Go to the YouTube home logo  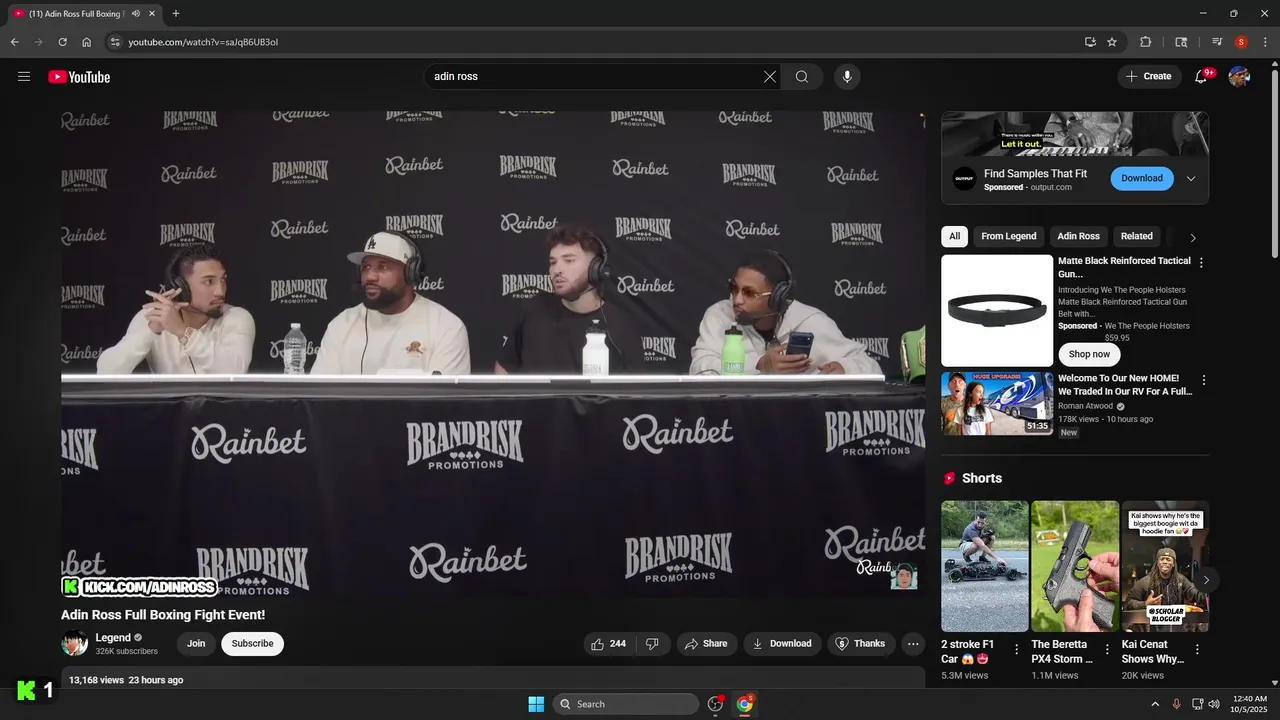pyautogui.click(x=79, y=77)
